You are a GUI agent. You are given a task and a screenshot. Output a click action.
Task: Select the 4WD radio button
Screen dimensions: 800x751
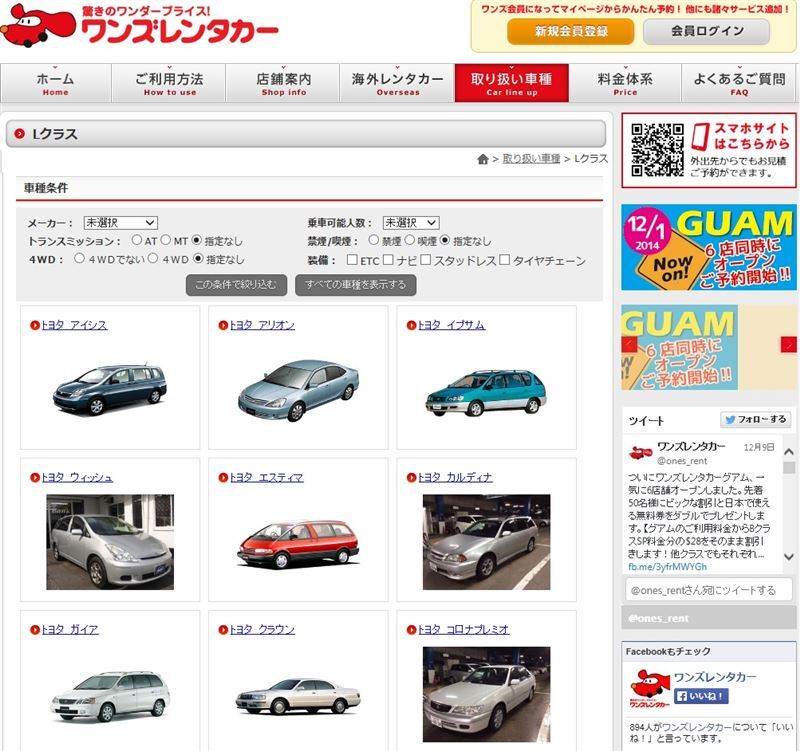point(153,258)
